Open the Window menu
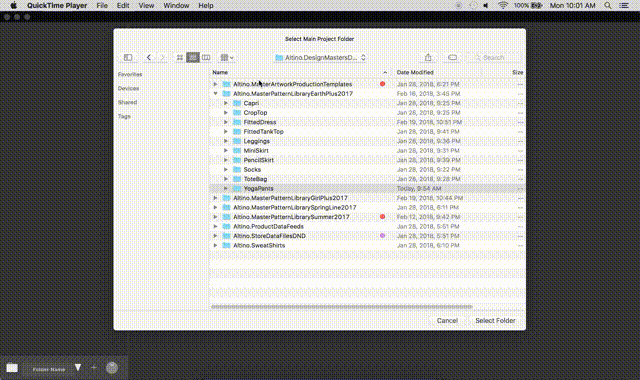 pyautogui.click(x=176, y=5)
